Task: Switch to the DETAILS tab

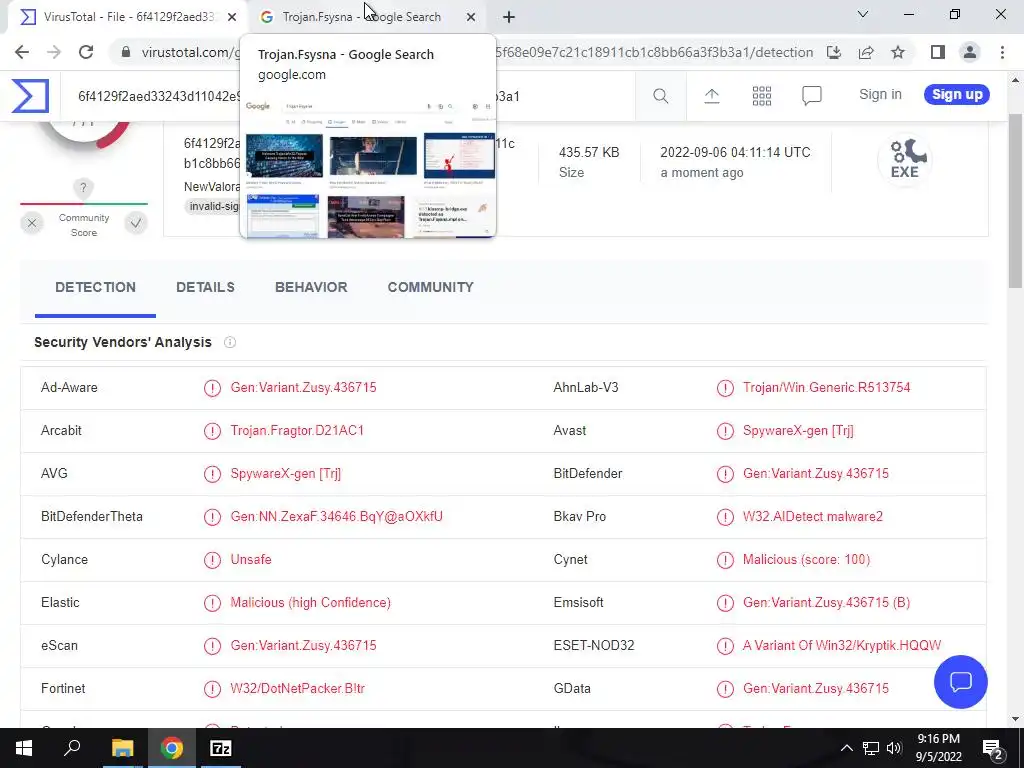Action: [x=205, y=287]
